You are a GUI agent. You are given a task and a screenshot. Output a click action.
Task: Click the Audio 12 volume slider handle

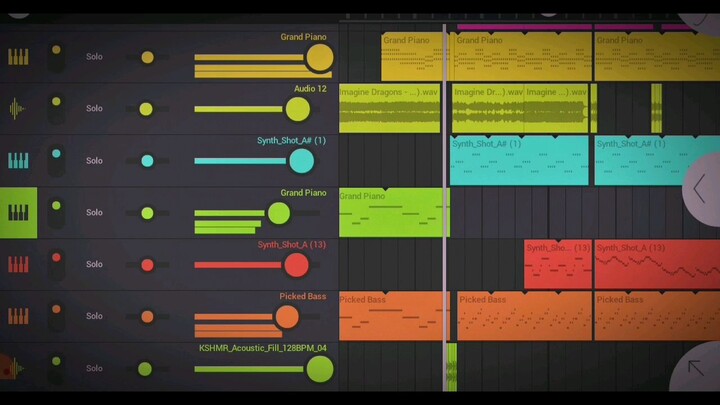pyautogui.click(x=298, y=109)
